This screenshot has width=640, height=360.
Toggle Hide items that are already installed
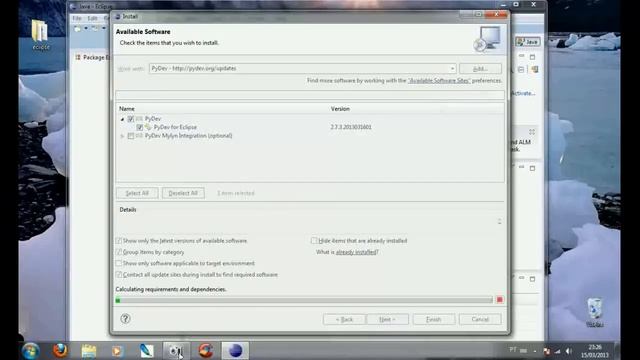(x=314, y=241)
